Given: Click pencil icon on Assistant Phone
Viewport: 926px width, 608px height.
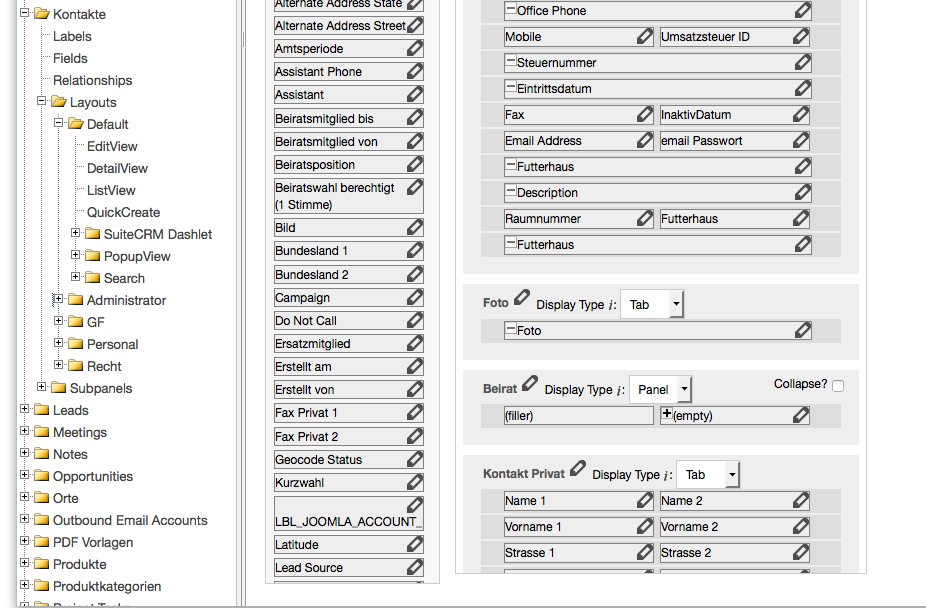Looking at the screenshot, I should [415, 71].
